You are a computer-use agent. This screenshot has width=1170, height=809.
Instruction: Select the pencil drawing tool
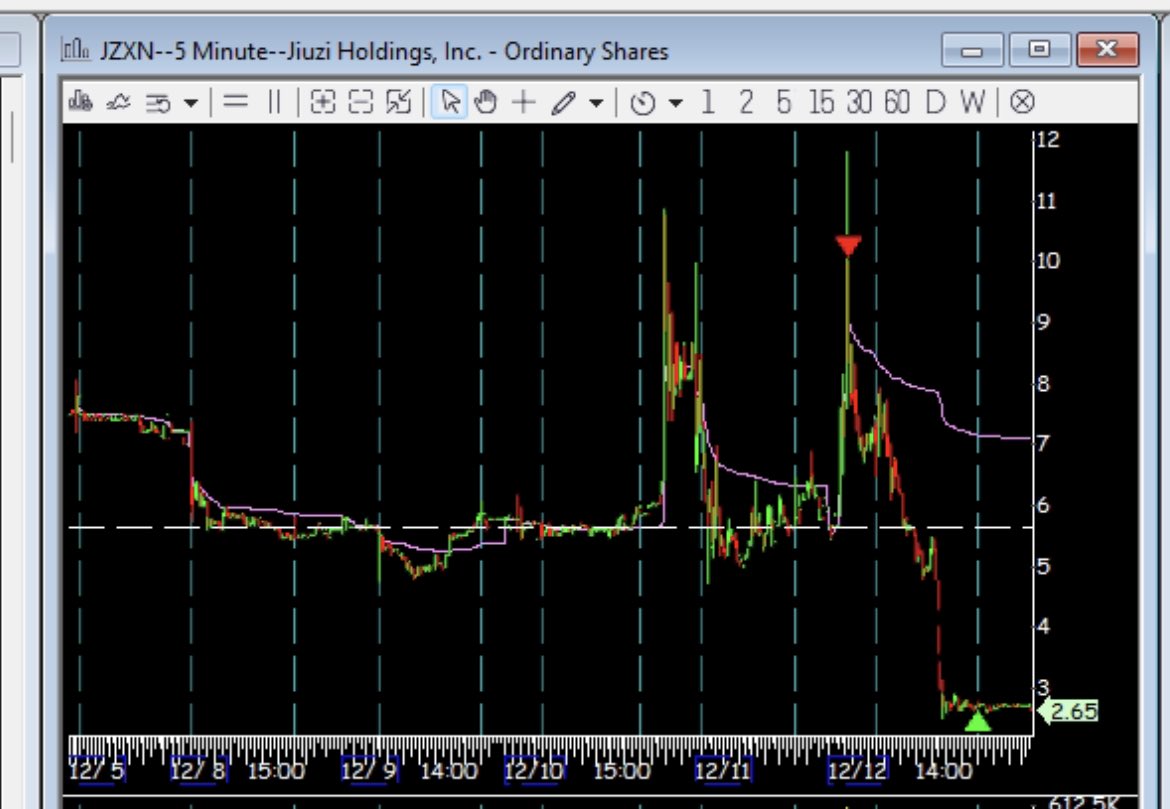click(x=563, y=102)
